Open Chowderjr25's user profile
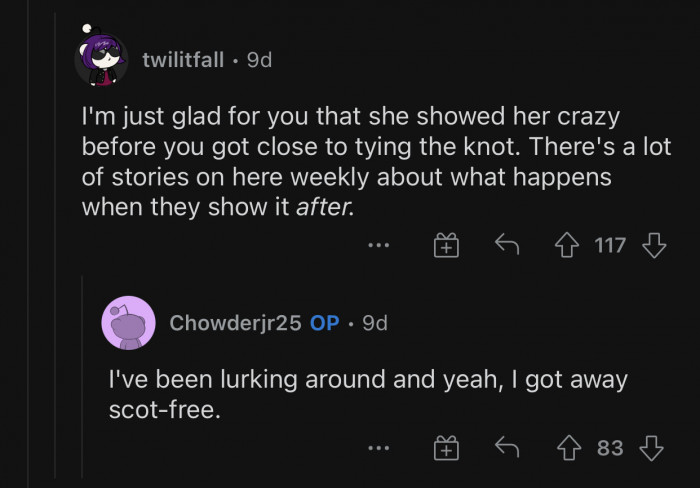 pyautogui.click(x=235, y=323)
